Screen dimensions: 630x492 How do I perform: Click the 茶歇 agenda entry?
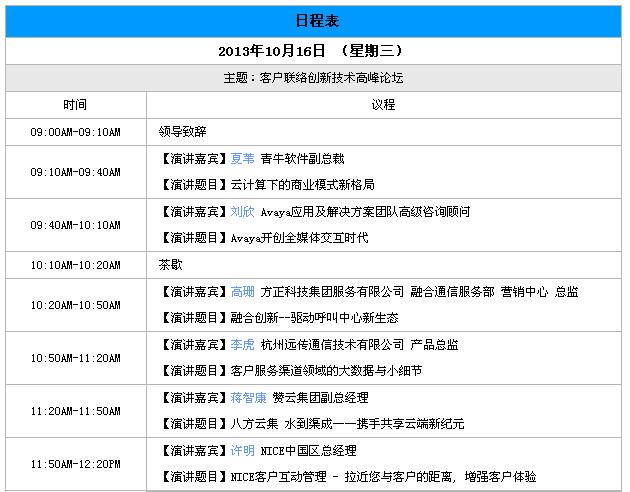170,265
